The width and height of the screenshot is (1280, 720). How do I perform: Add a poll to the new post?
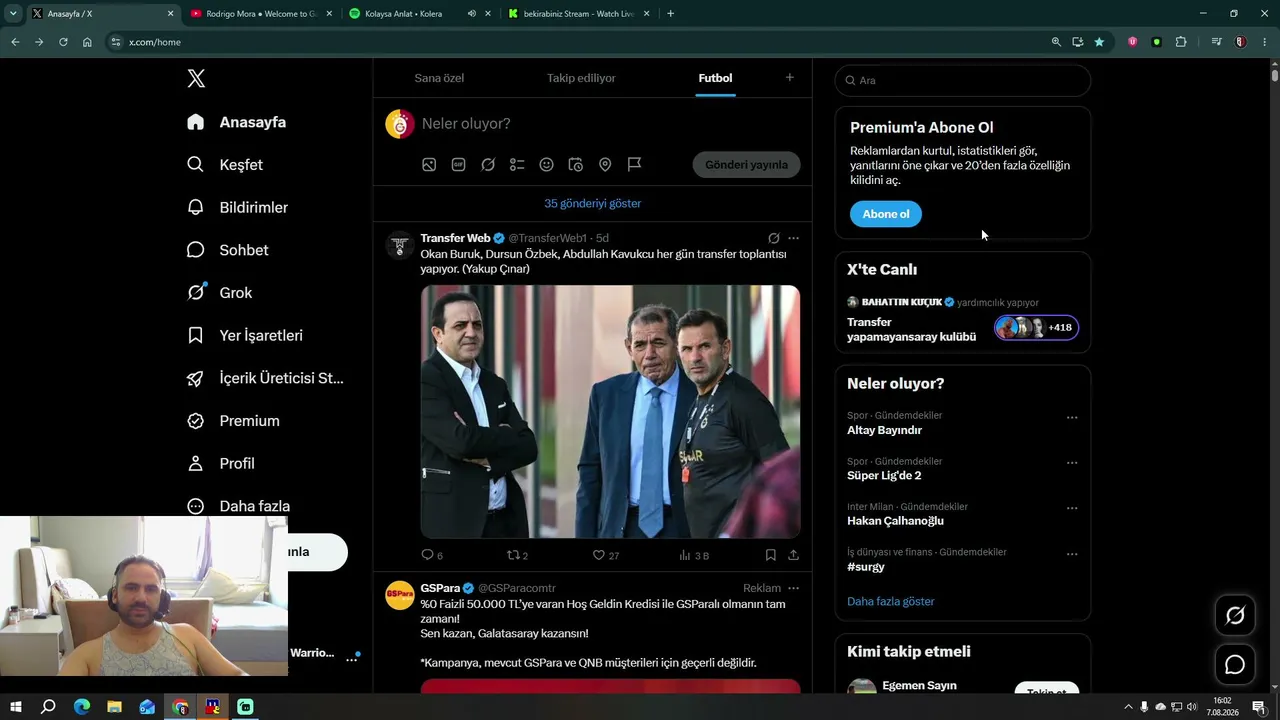coord(517,165)
